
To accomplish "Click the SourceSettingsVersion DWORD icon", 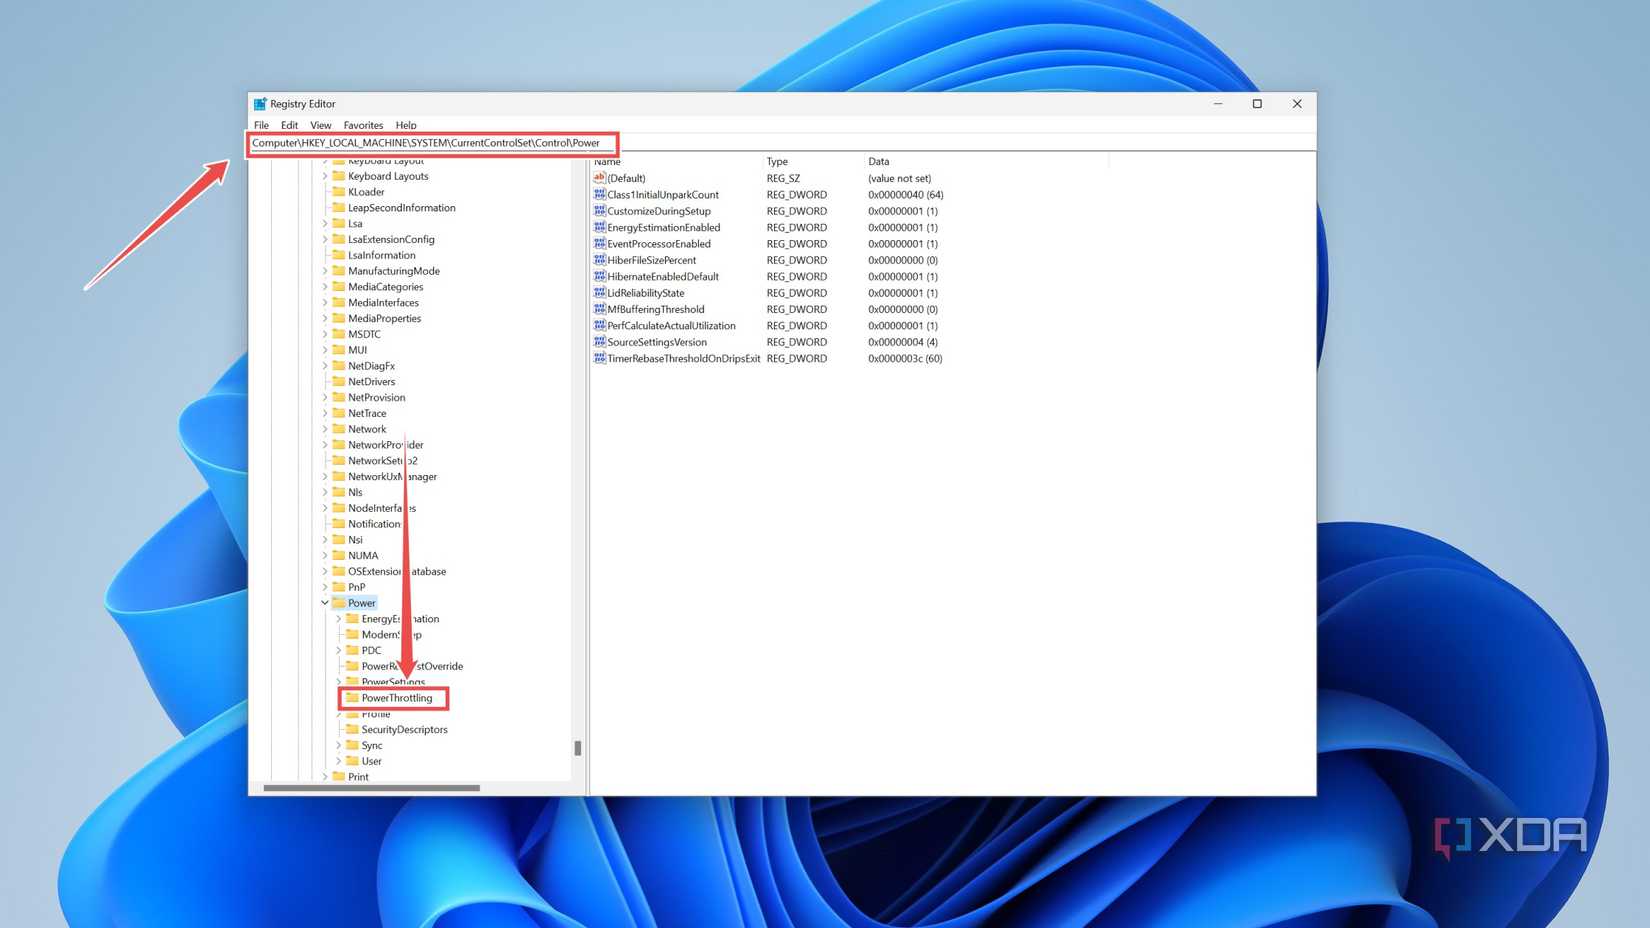I will pyautogui.click(x=600, y=342).
